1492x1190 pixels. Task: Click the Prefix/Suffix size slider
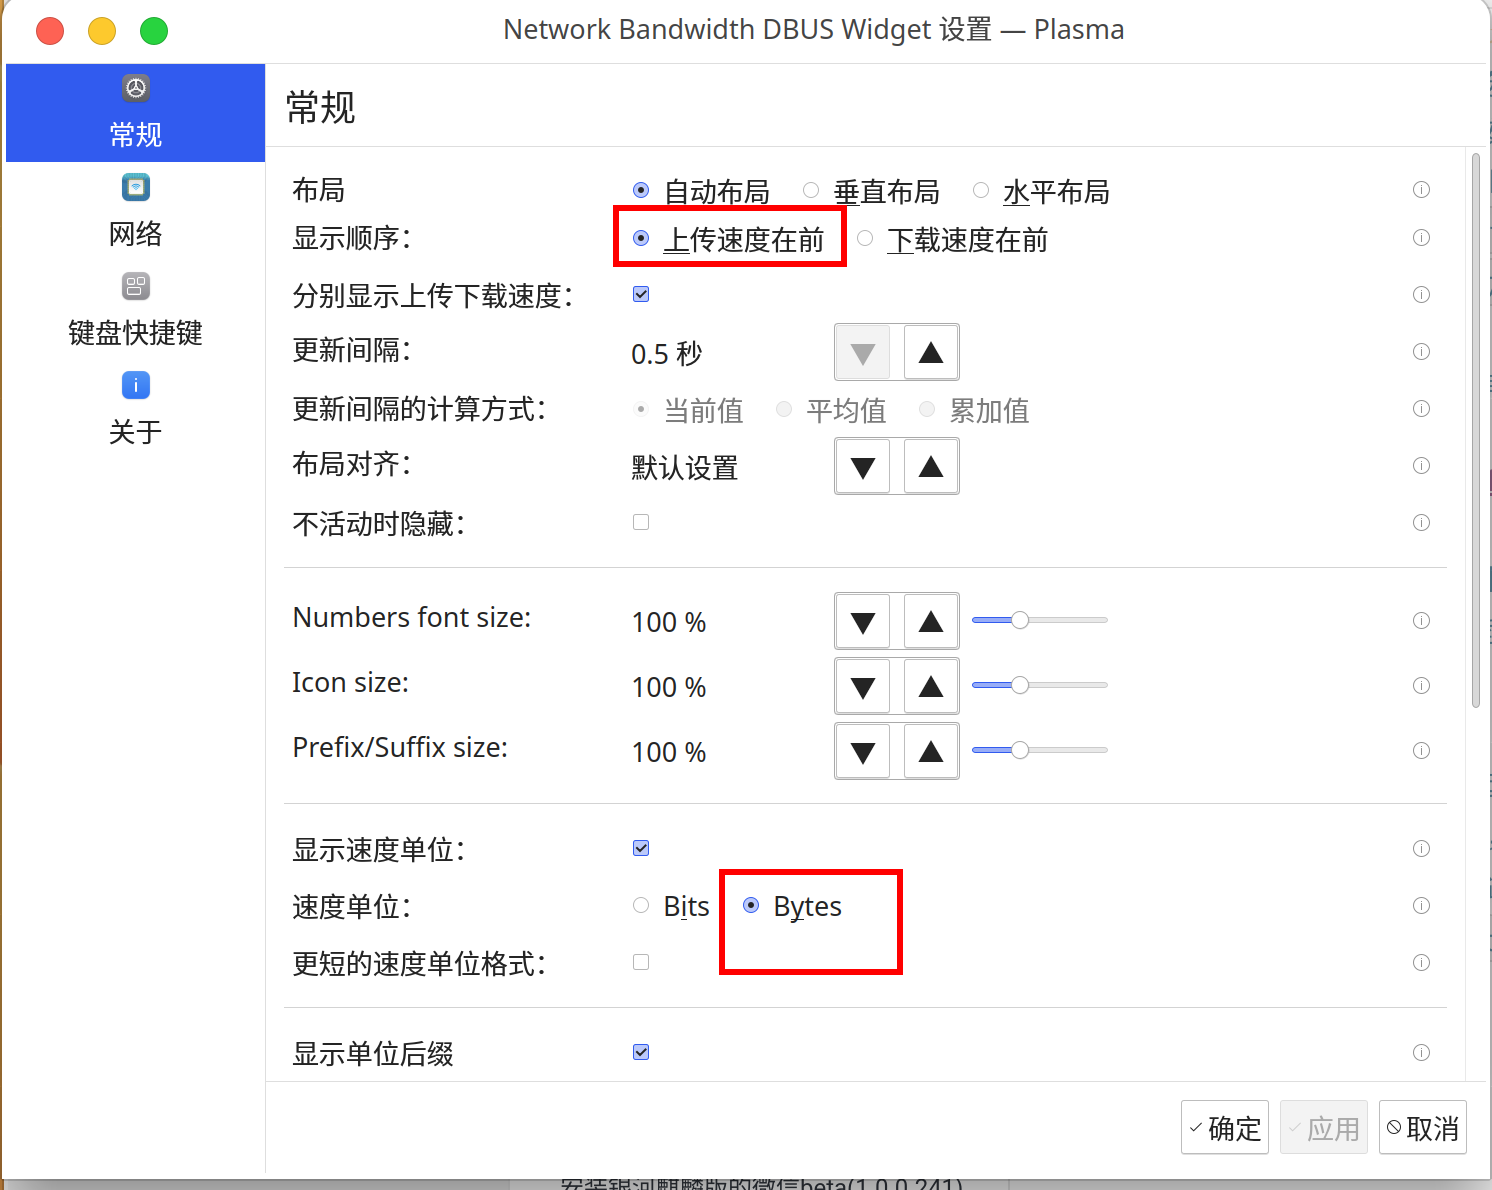pyautogui.click(x=1040, y=750)
